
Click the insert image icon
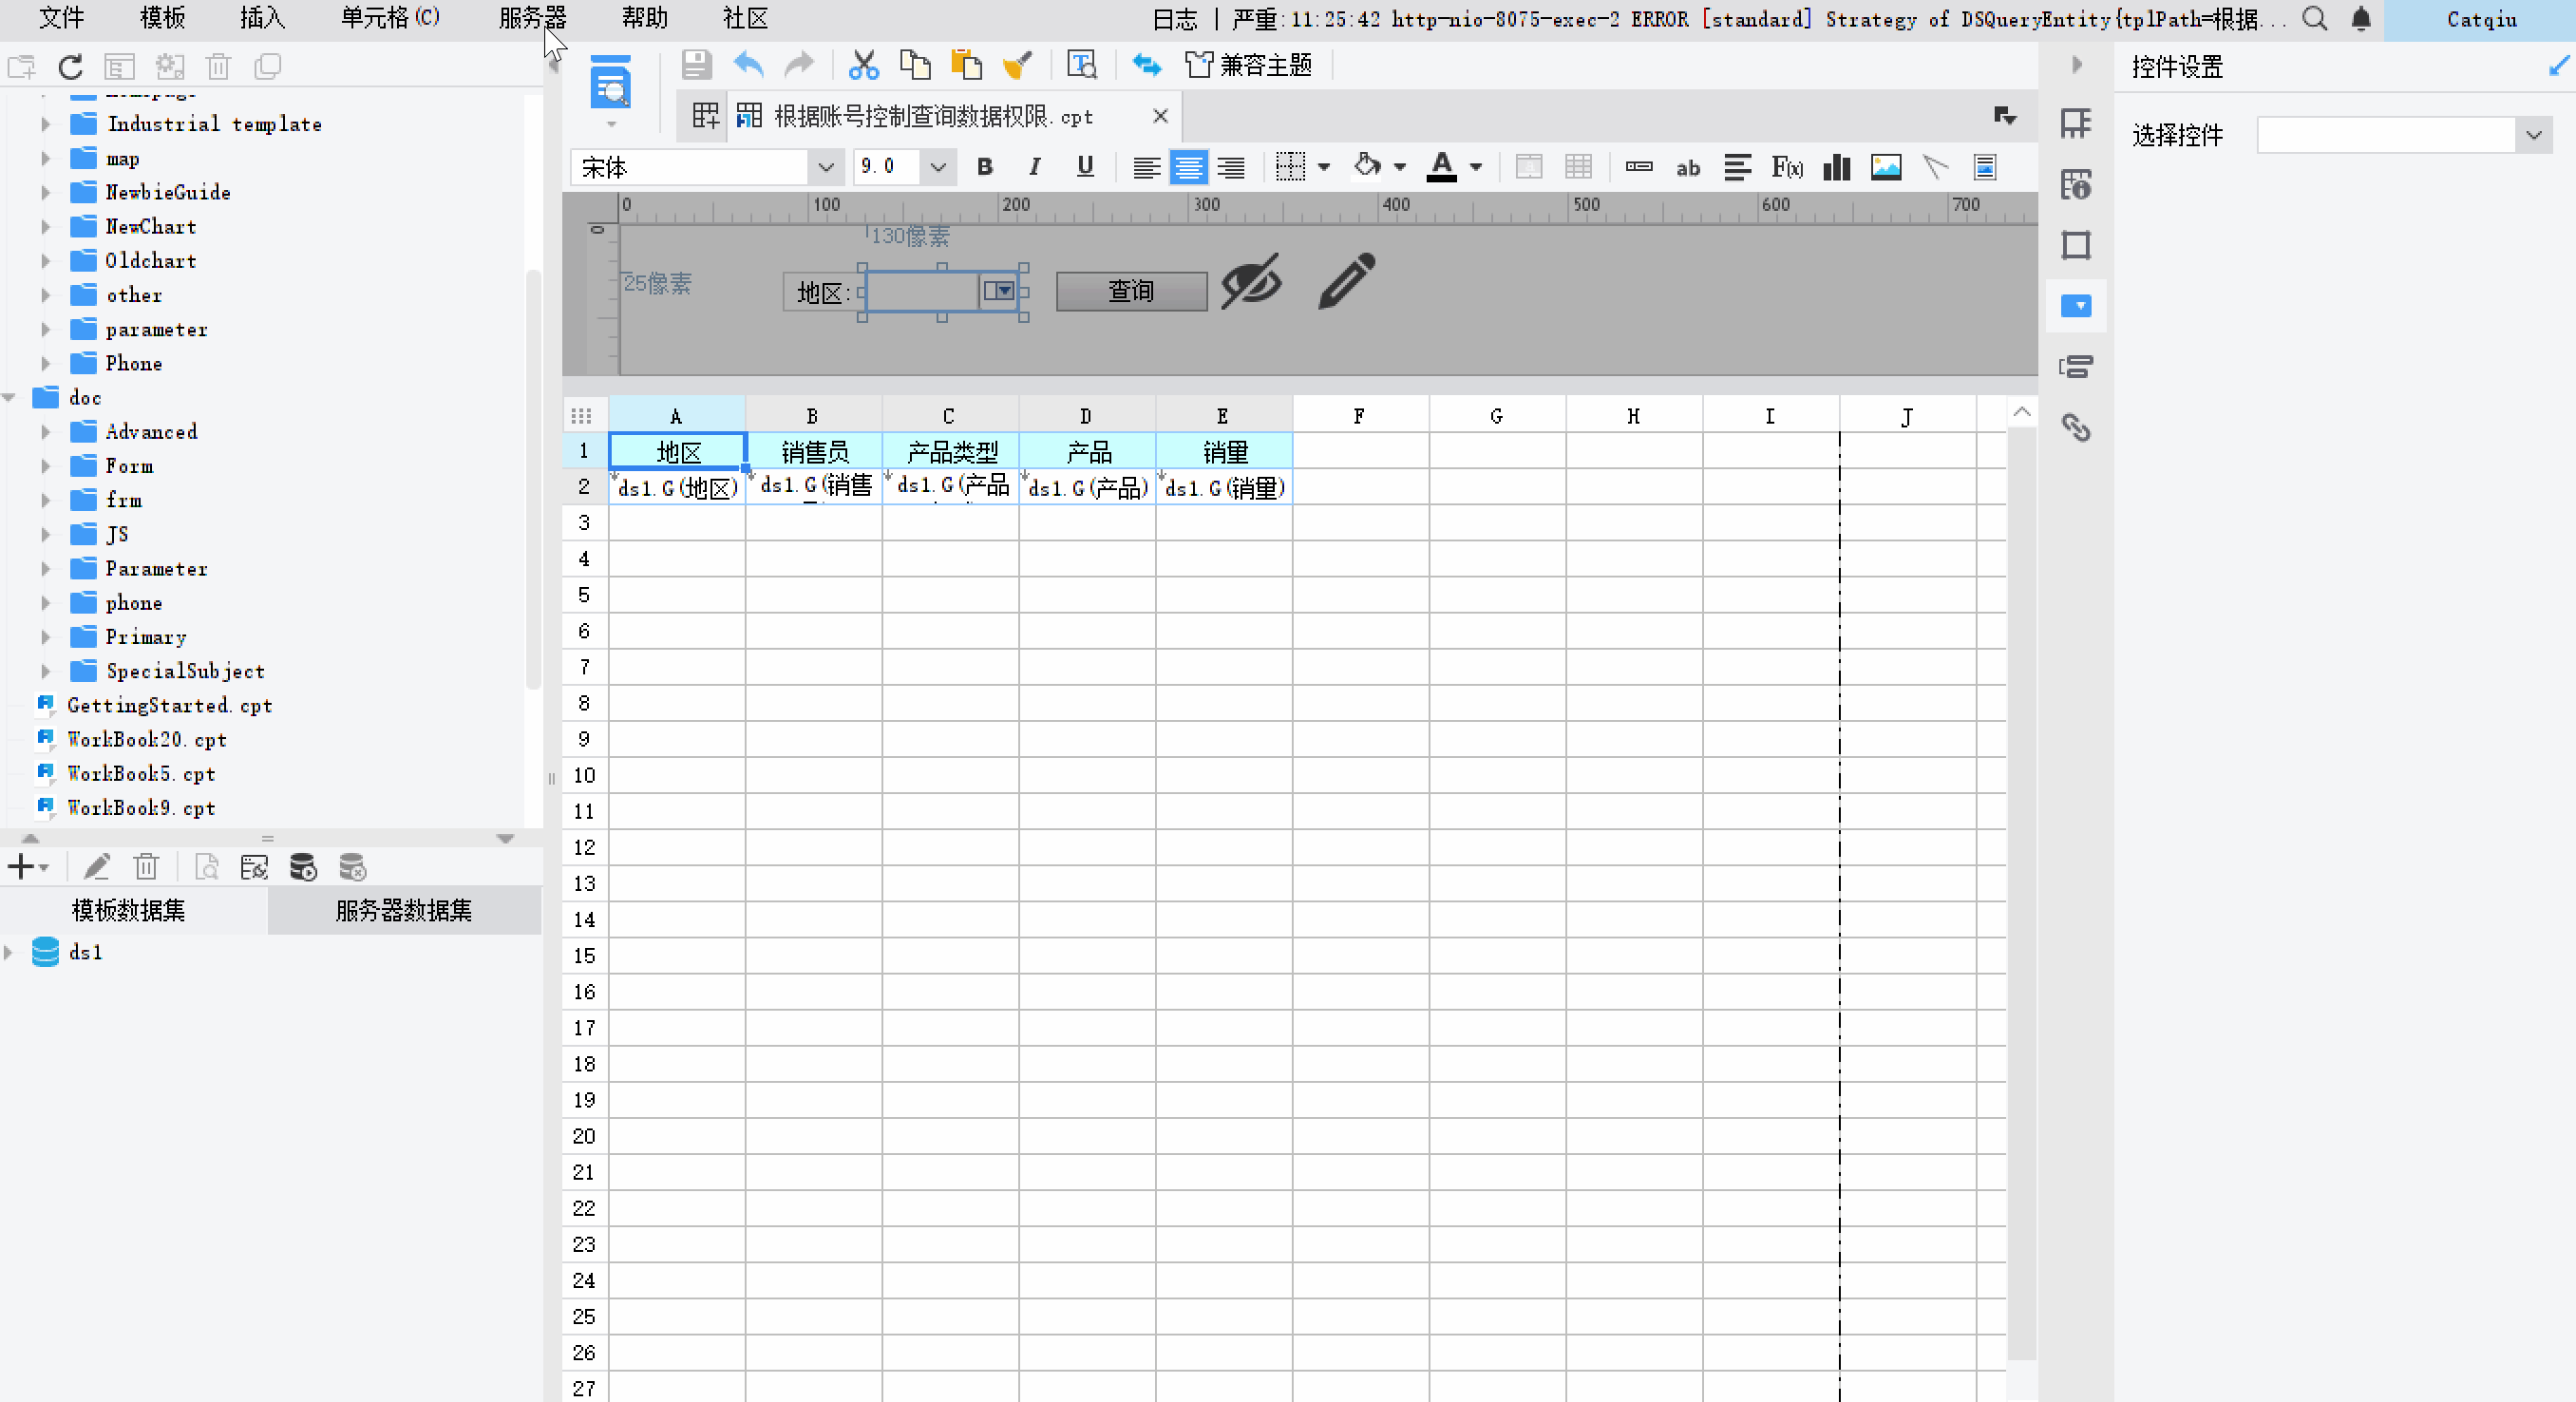click(x=1885, y=167)
